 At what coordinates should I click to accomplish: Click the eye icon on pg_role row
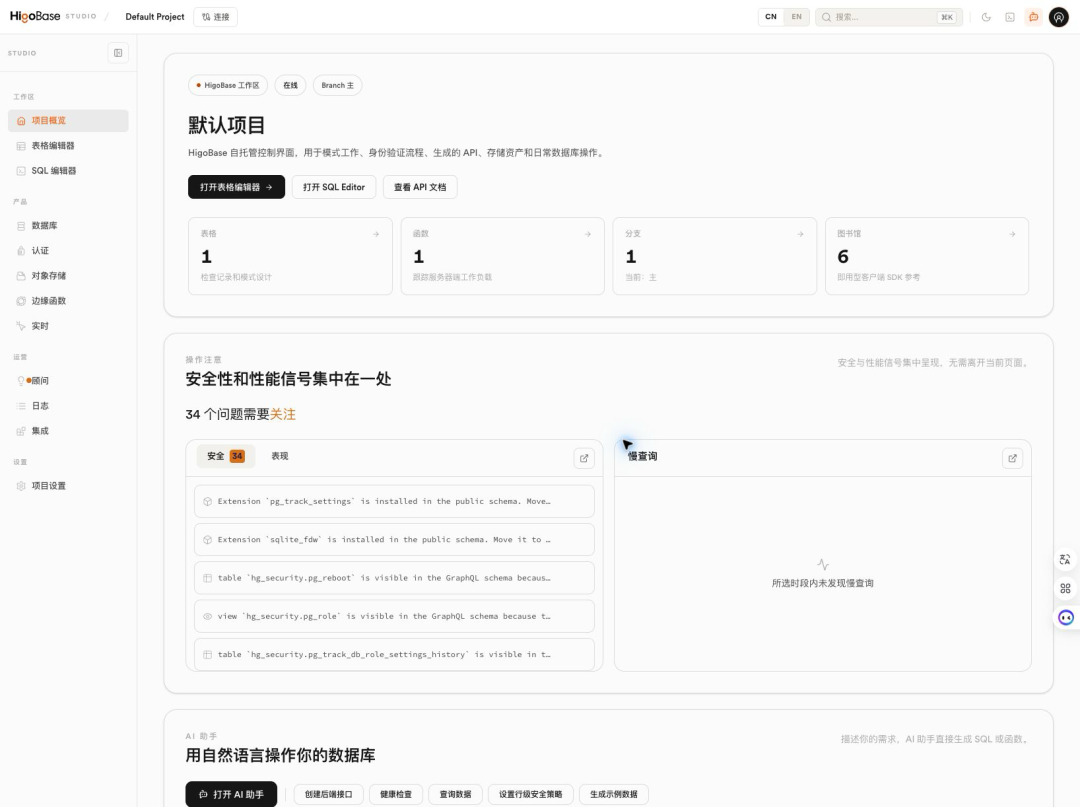point(207,616)
